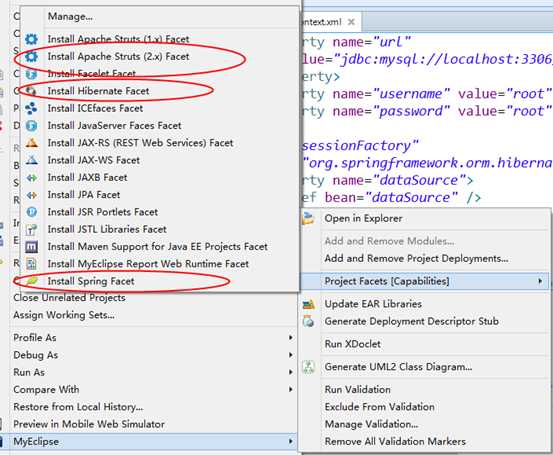The width and height of the screenshot is (553, 455).
Task: Click the JAX-WS Facet icon
Action: [31, 160]
